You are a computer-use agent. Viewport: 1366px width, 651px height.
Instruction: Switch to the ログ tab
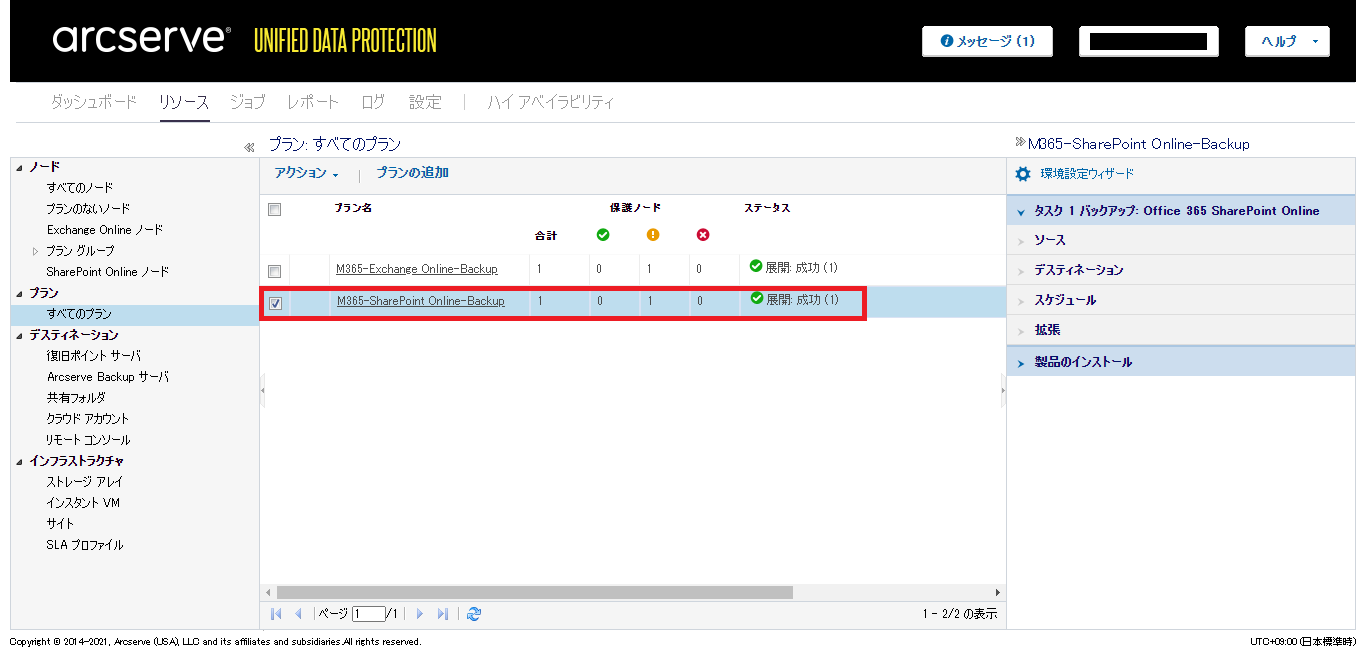[373, 102]
